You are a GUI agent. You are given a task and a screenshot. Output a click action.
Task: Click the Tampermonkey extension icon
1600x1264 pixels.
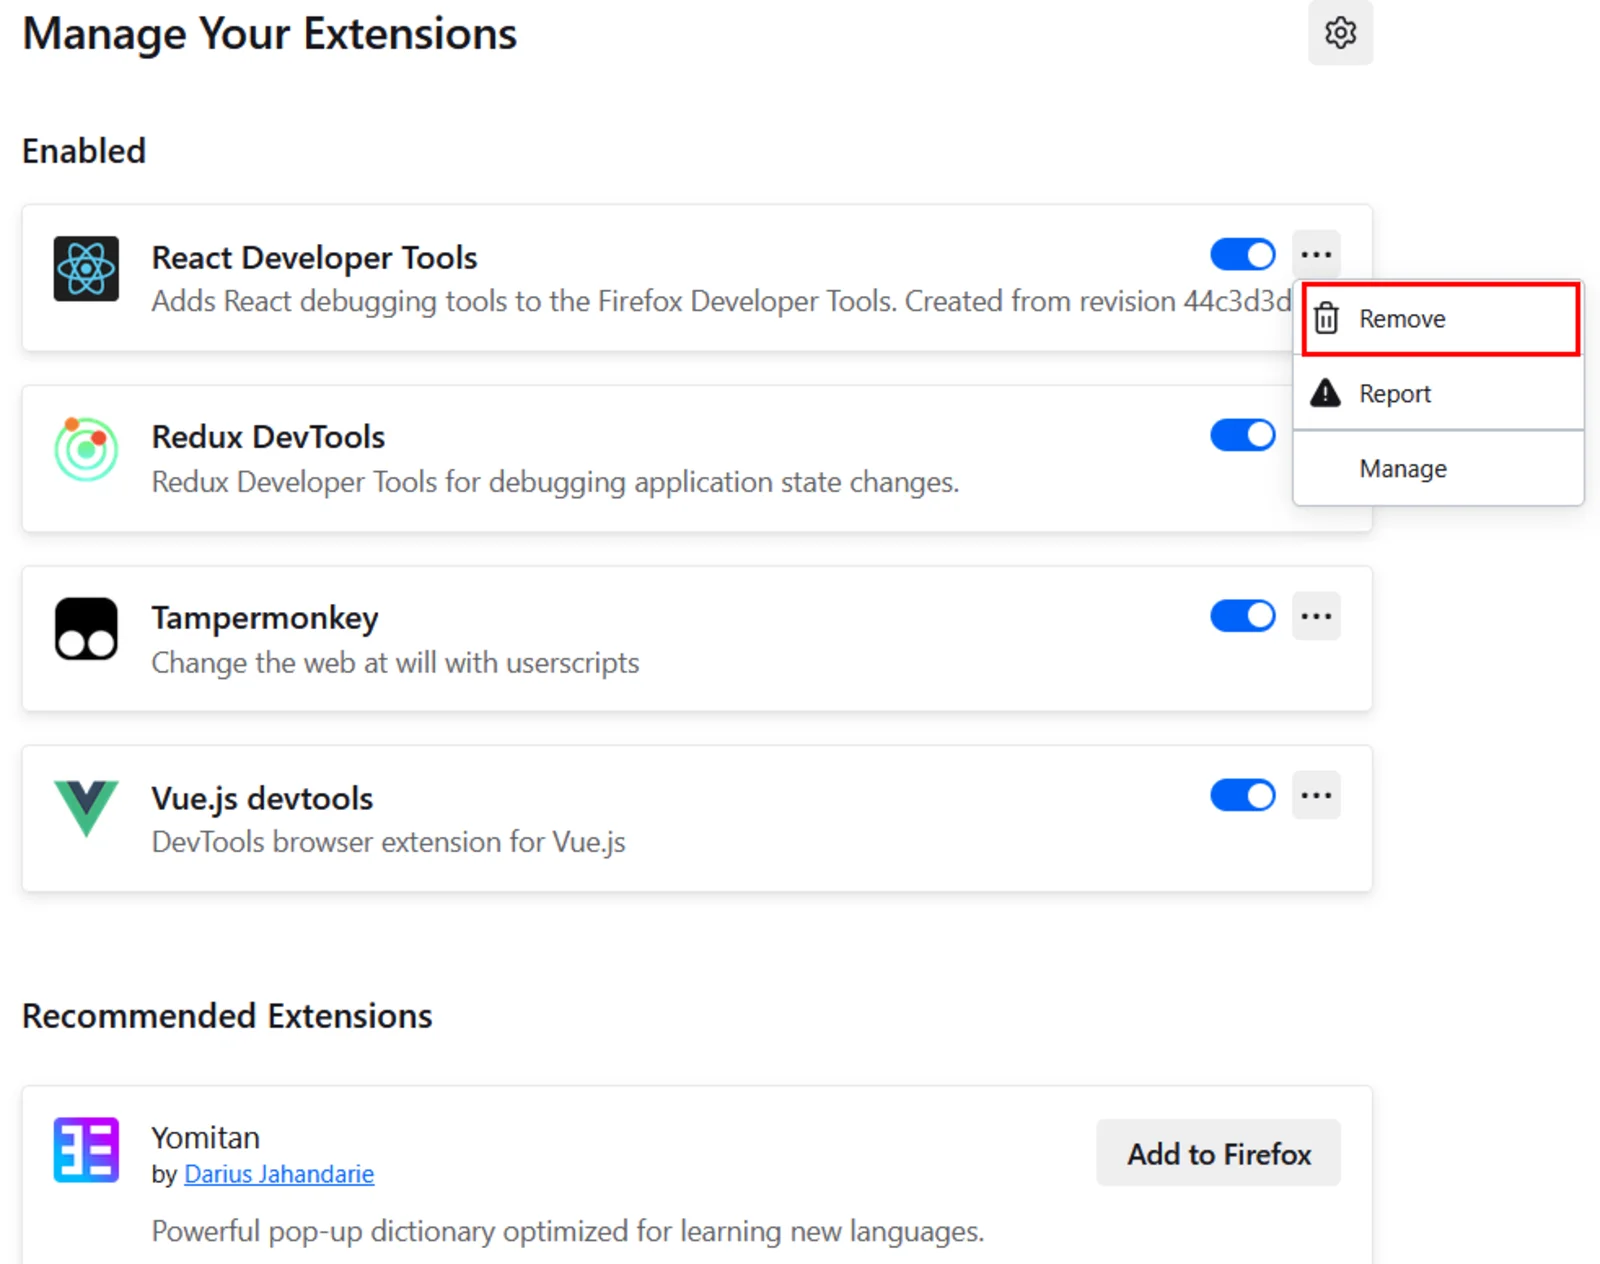(x=86, y=629)
